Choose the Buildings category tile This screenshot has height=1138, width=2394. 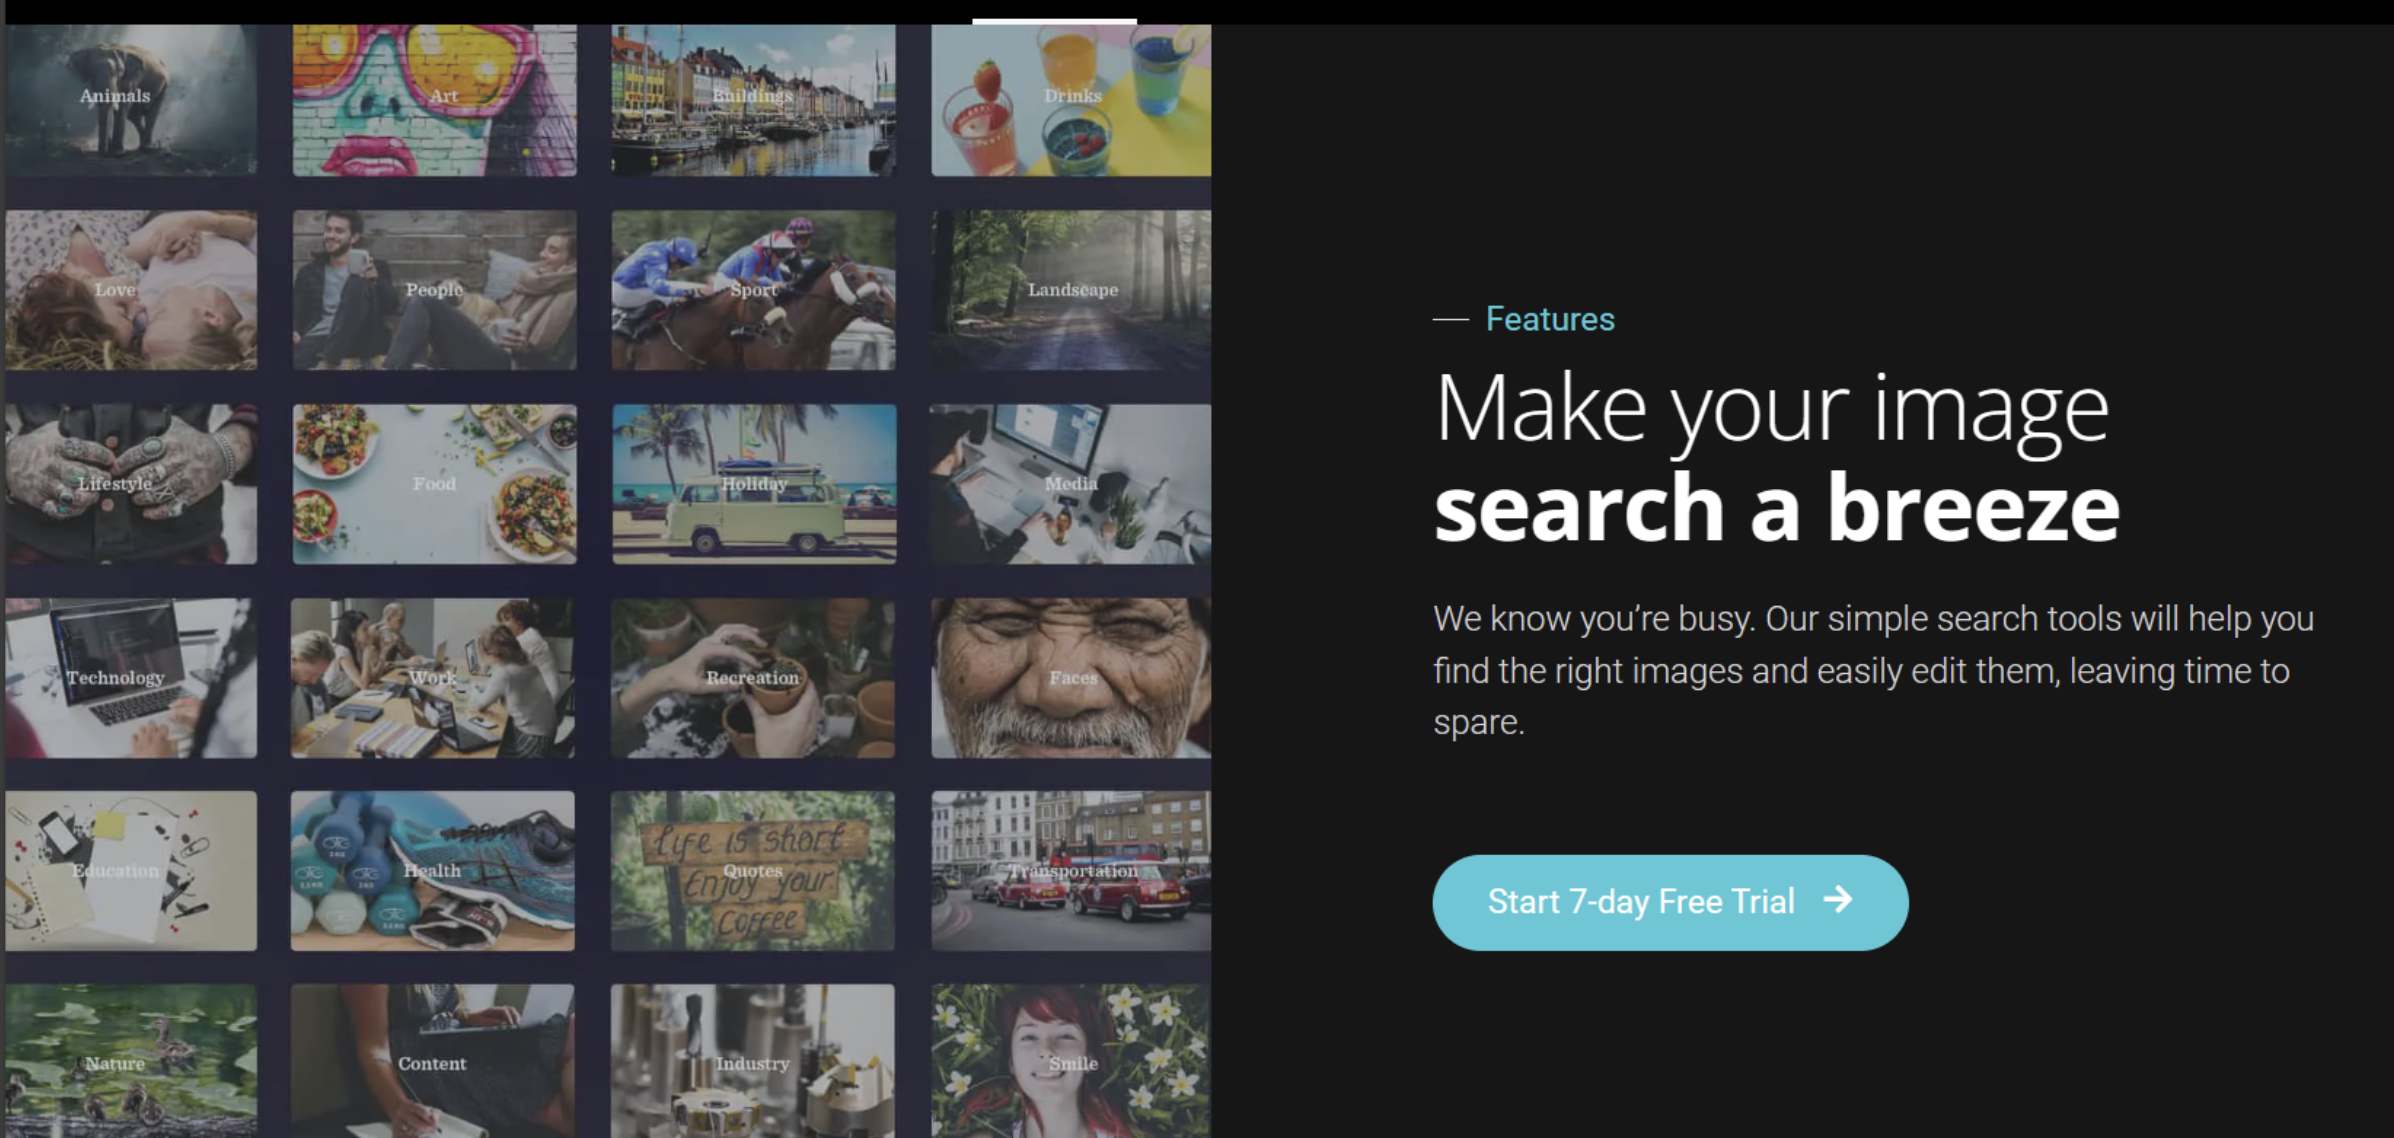[x=753, y=100]
